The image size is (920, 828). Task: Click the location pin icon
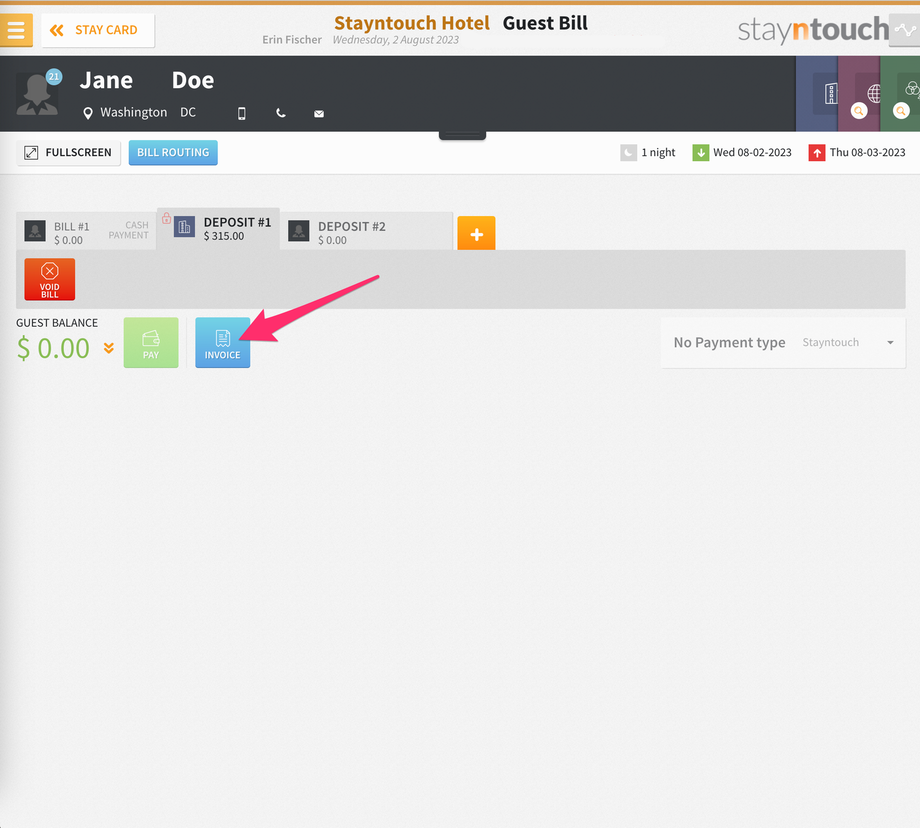[x=87, y=113]
